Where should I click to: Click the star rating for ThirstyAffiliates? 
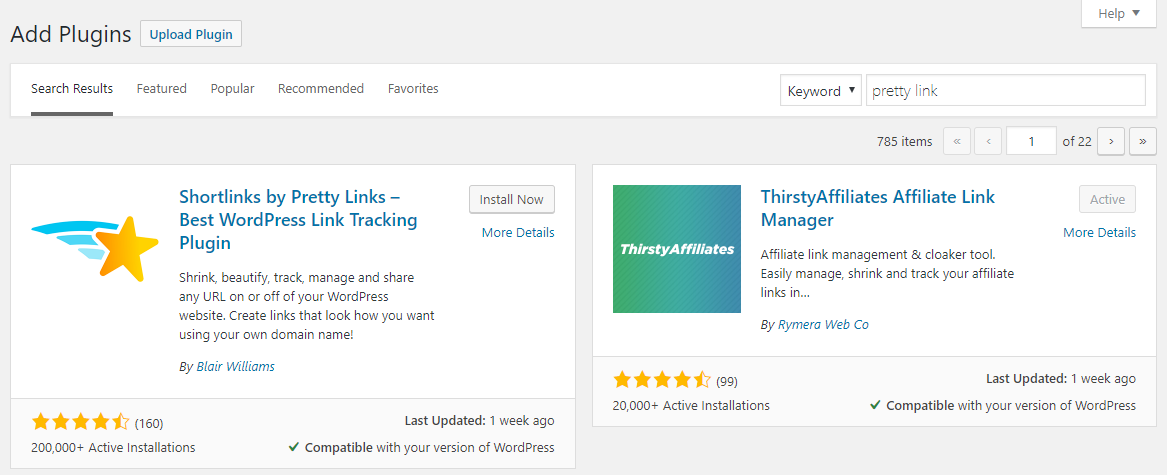(661, 380)
